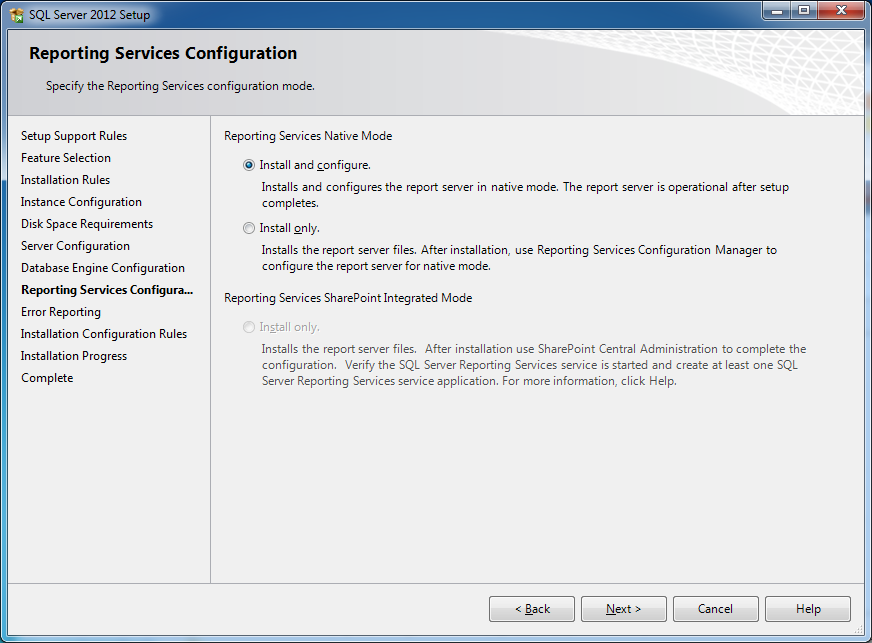Image resolution: width=872 pixels, height=643 pixels.
Task: Click the SQL Server 2012 Setup title text
Action: pyautogui.click(x=90, y=15)
